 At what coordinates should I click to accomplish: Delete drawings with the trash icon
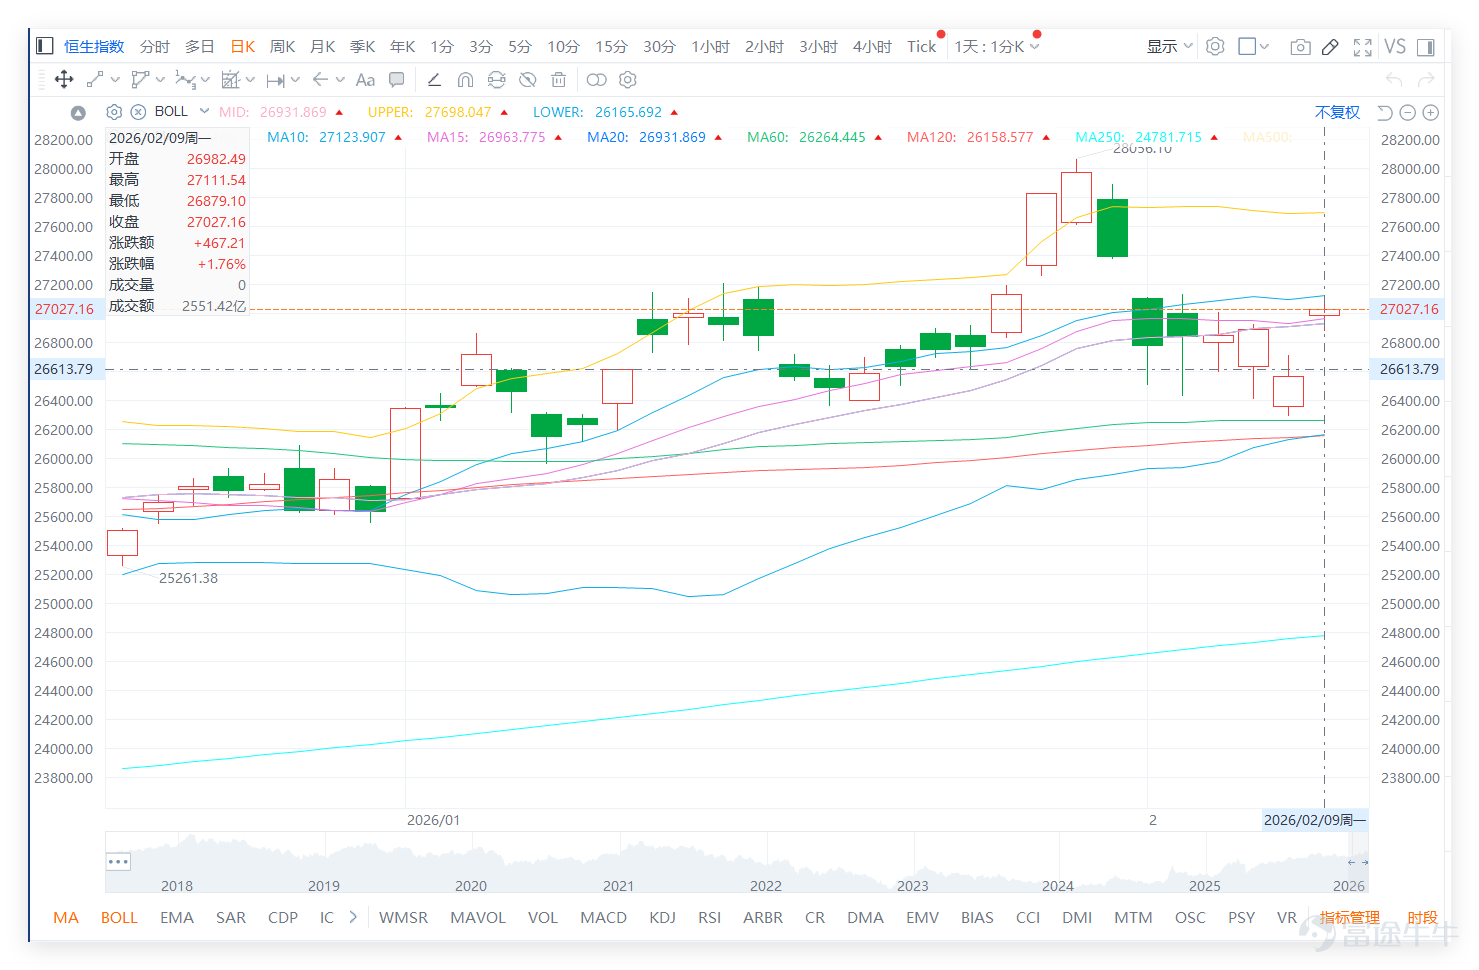[x=559, y=79]
